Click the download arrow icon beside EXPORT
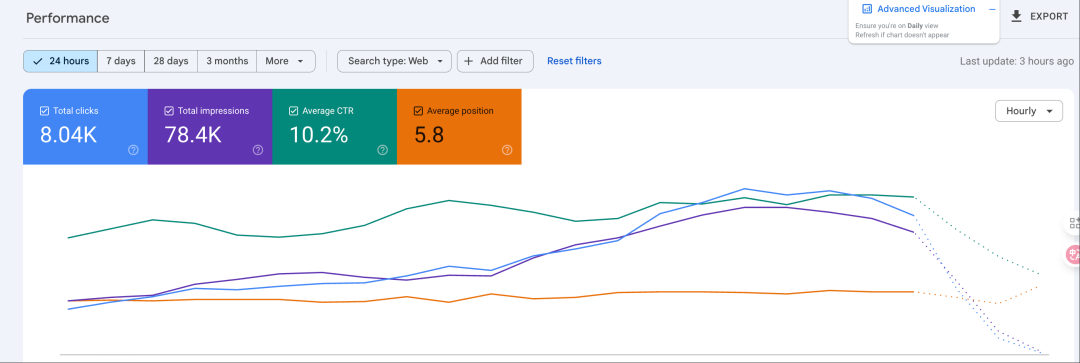 1017,17
